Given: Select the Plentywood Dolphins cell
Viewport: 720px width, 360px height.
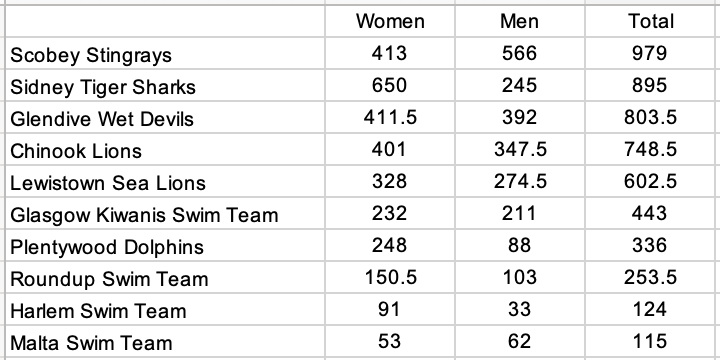Looking at the screenshot, I should [x=165, y=246].
